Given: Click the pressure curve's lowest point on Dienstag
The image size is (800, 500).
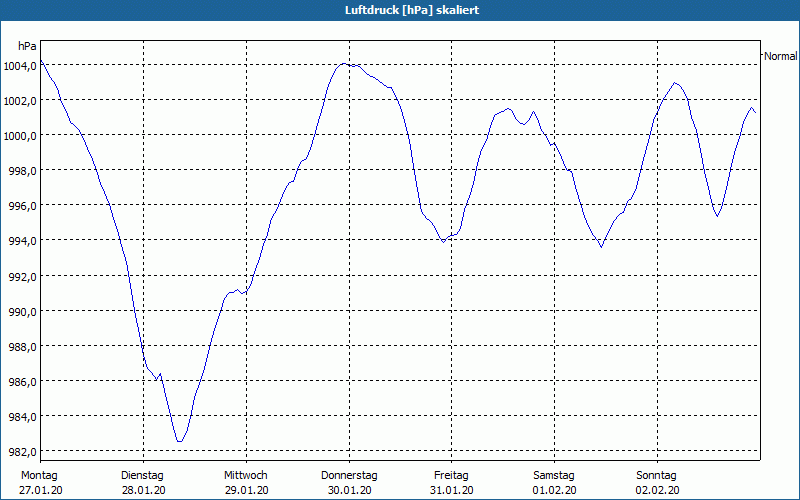Looking at the screenshot, I should click(179, 441).
